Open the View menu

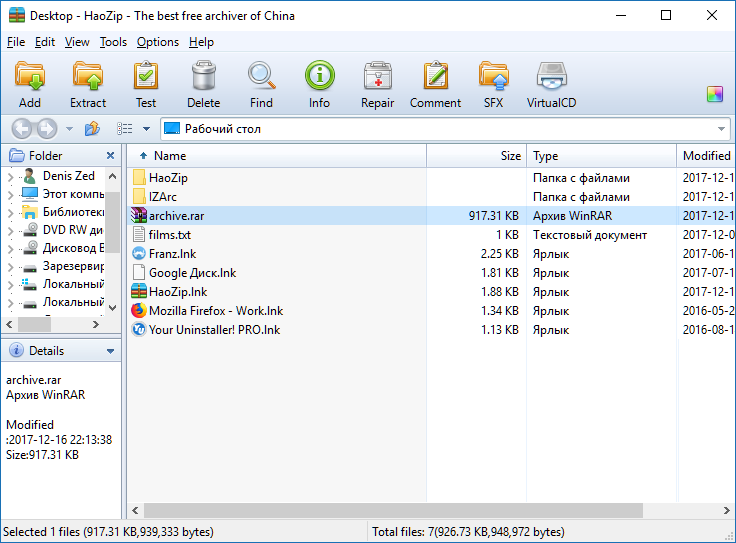click(x=77, y=42)
